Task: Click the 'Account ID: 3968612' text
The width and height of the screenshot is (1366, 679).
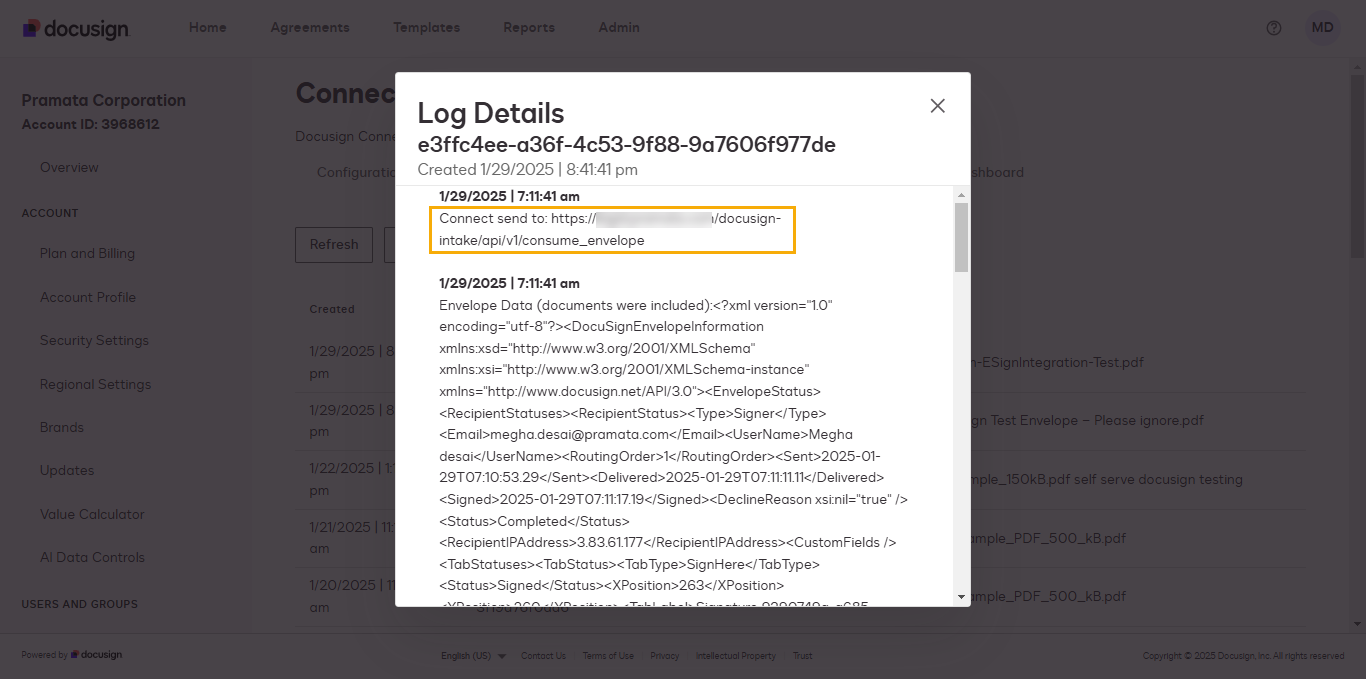Action: click(91, 125)
